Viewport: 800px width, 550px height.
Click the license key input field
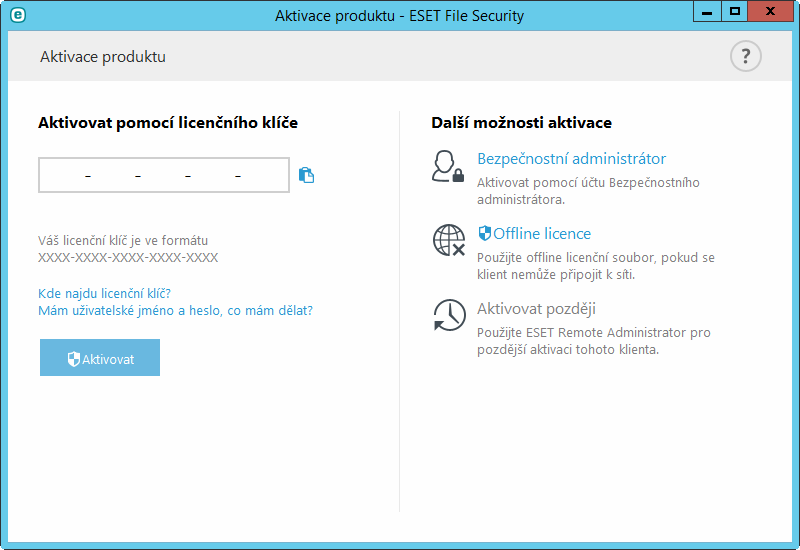164,175
